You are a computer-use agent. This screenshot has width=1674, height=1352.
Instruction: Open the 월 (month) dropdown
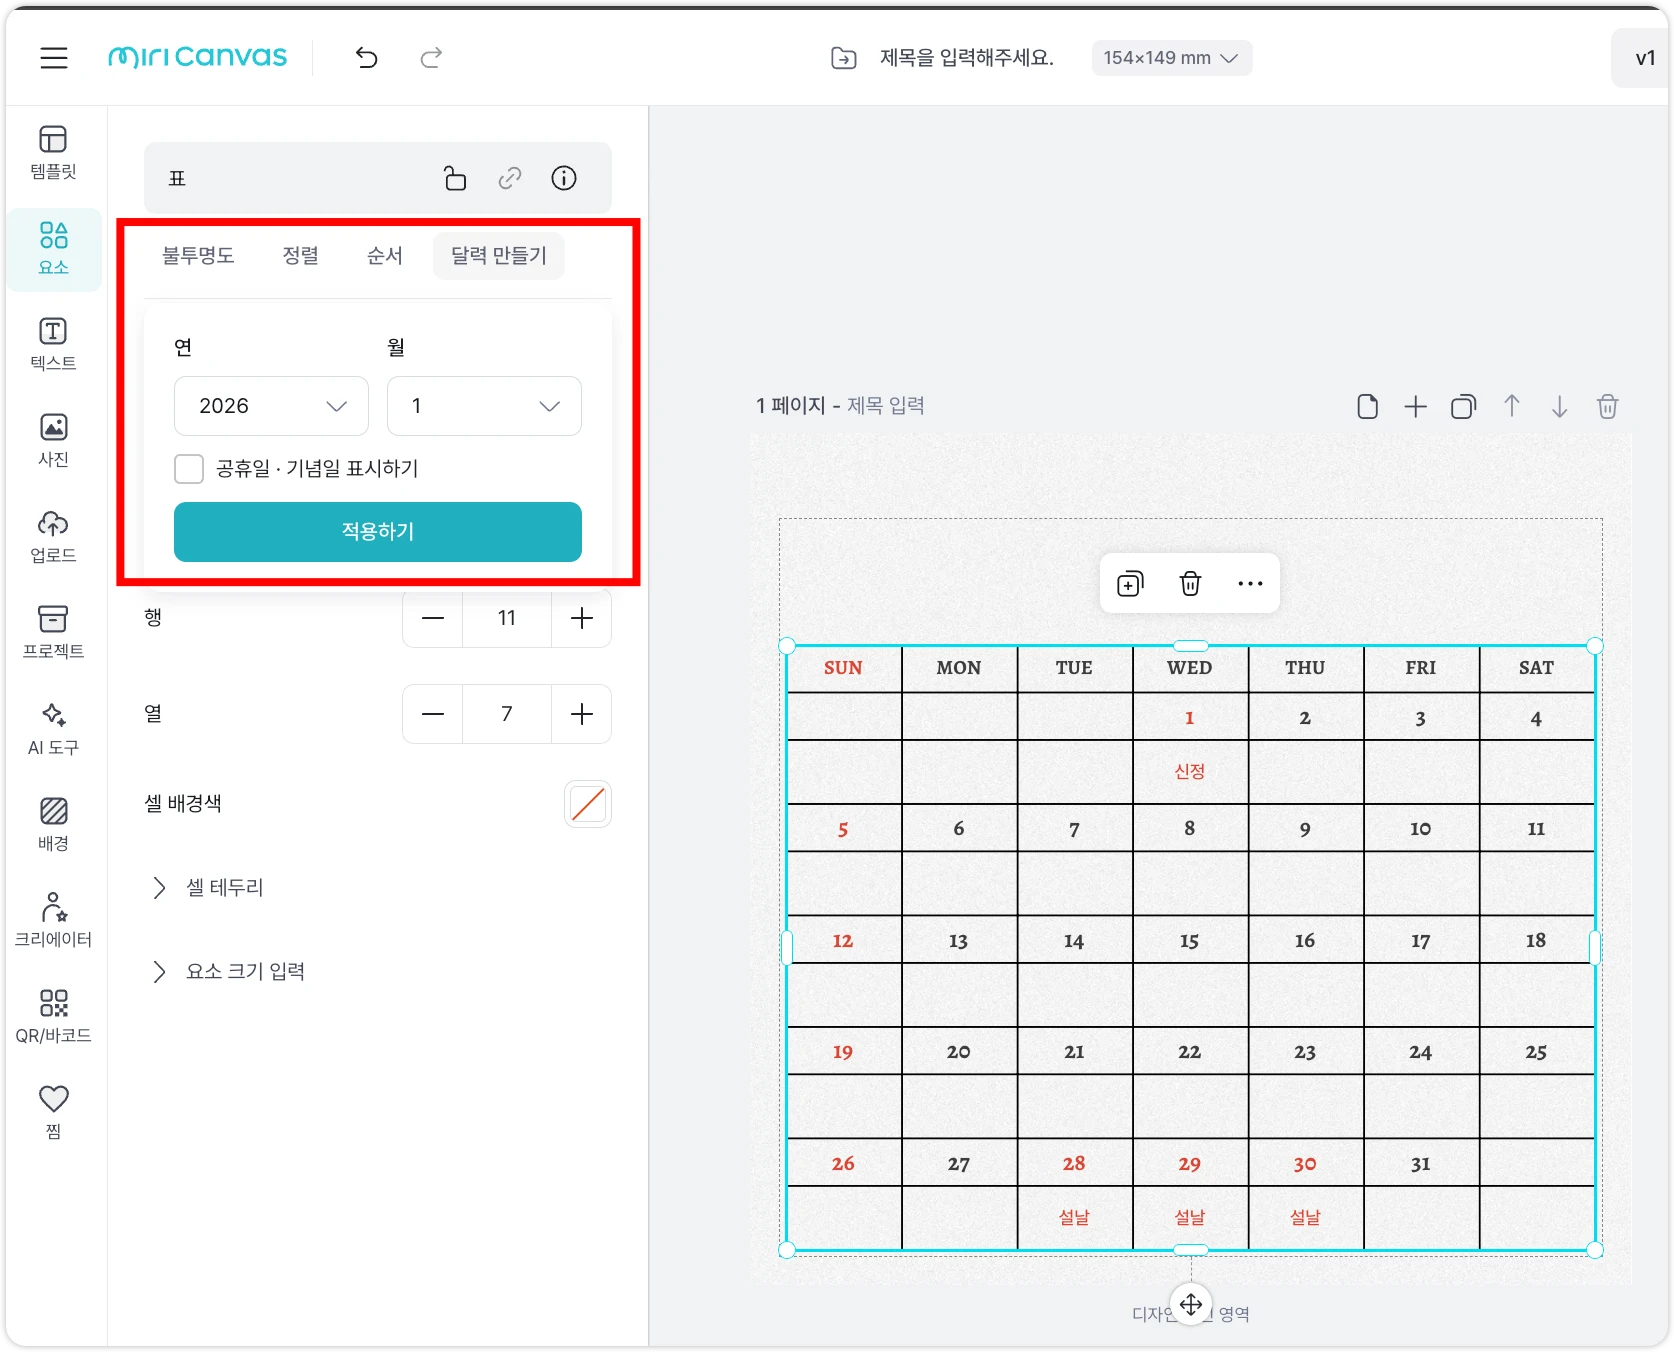tap(484, 406)
